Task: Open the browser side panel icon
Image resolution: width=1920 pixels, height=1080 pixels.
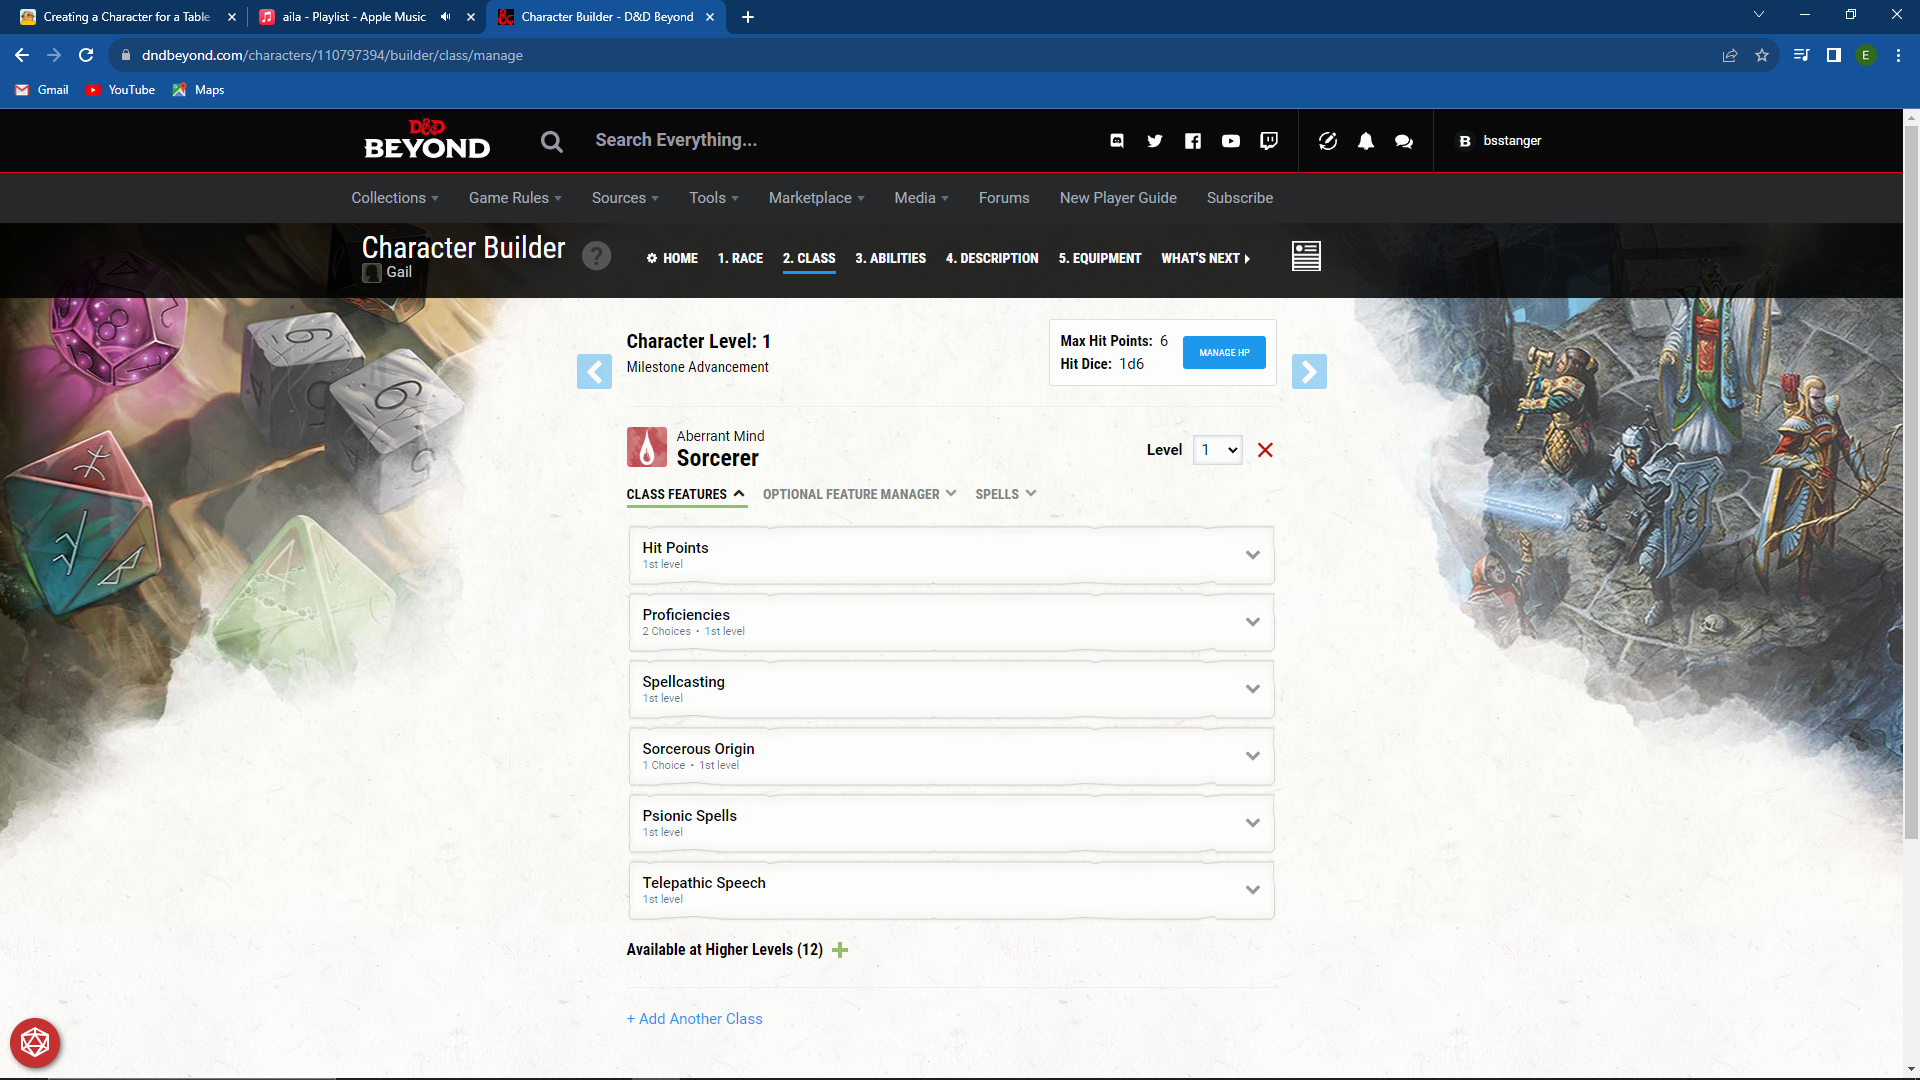Action: [x=1834, y=55]
